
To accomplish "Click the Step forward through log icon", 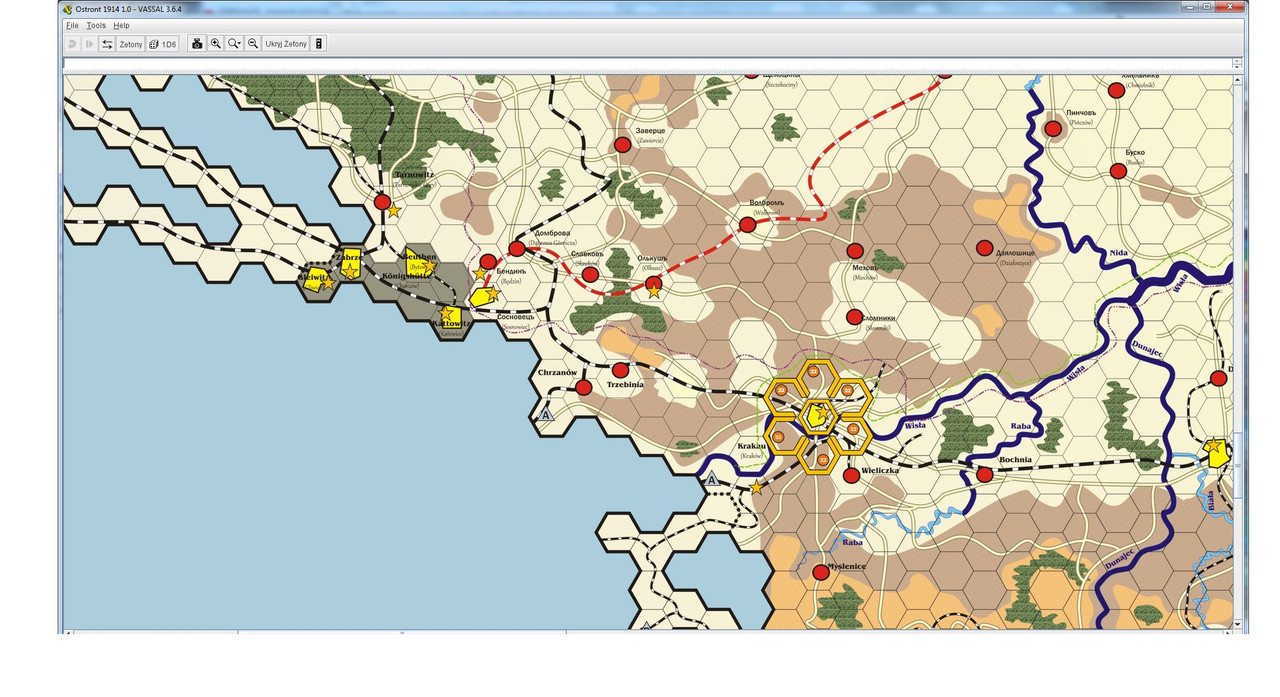I will [x=89, y=44].
